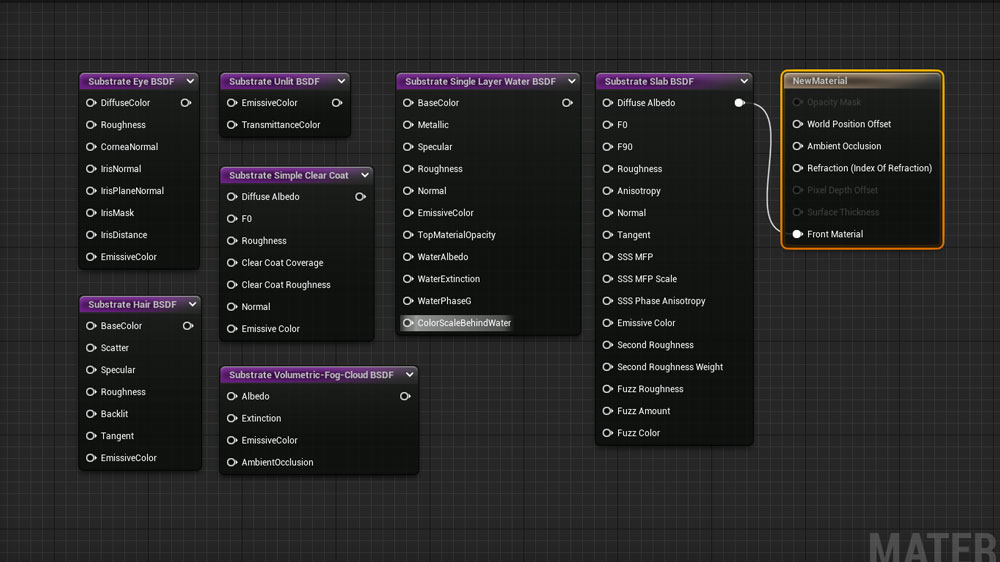Click the Refraction (Index Of Refraction) pin
The image size is (1000, 562).
797,168
